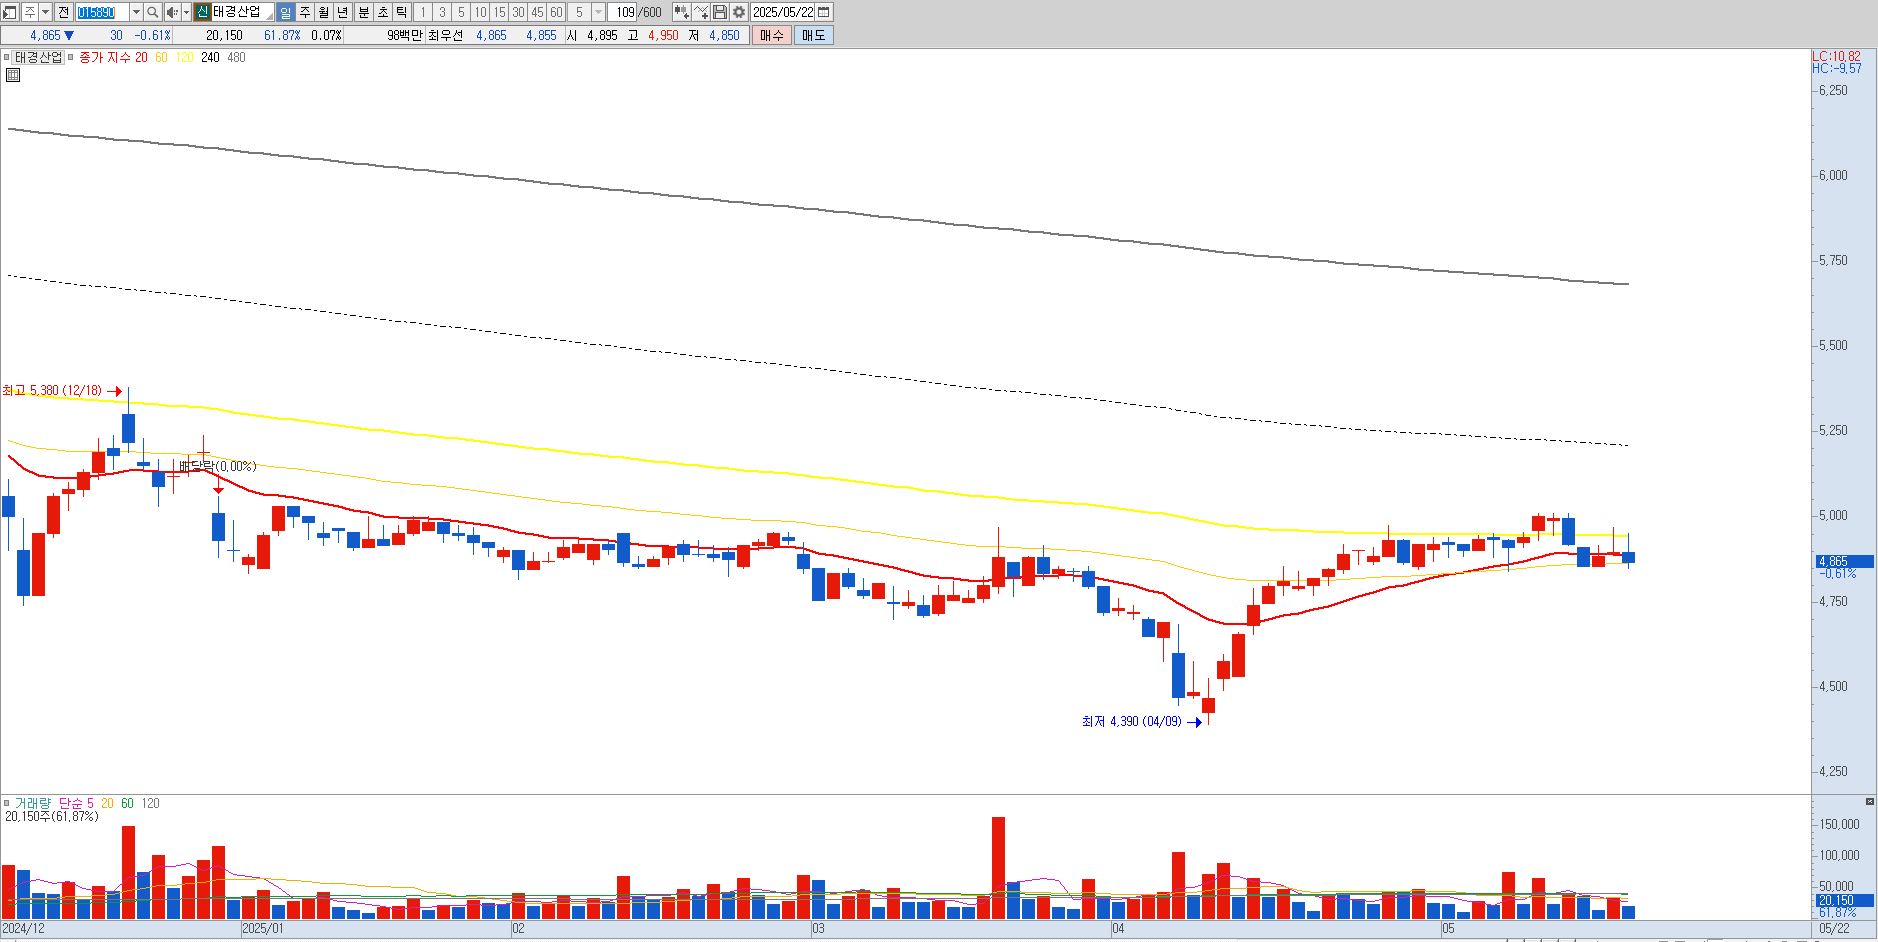The width and height of the screenshot is (1878, 942).
Task: Click the panel layout icon at top-left corner
Action: point(9,12)
